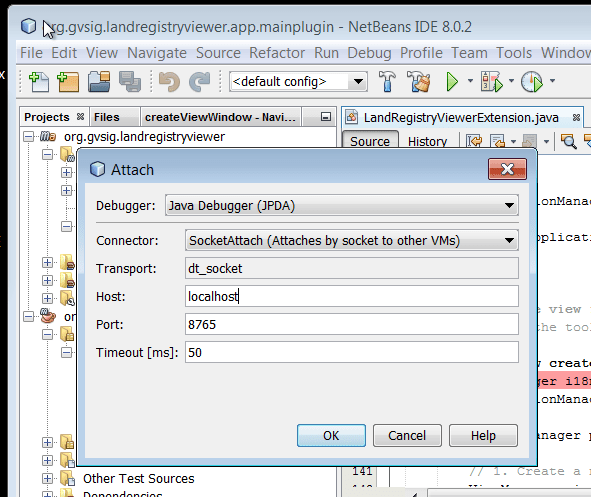
Task: Switch editor to Source view
Action: pos(370,141)
